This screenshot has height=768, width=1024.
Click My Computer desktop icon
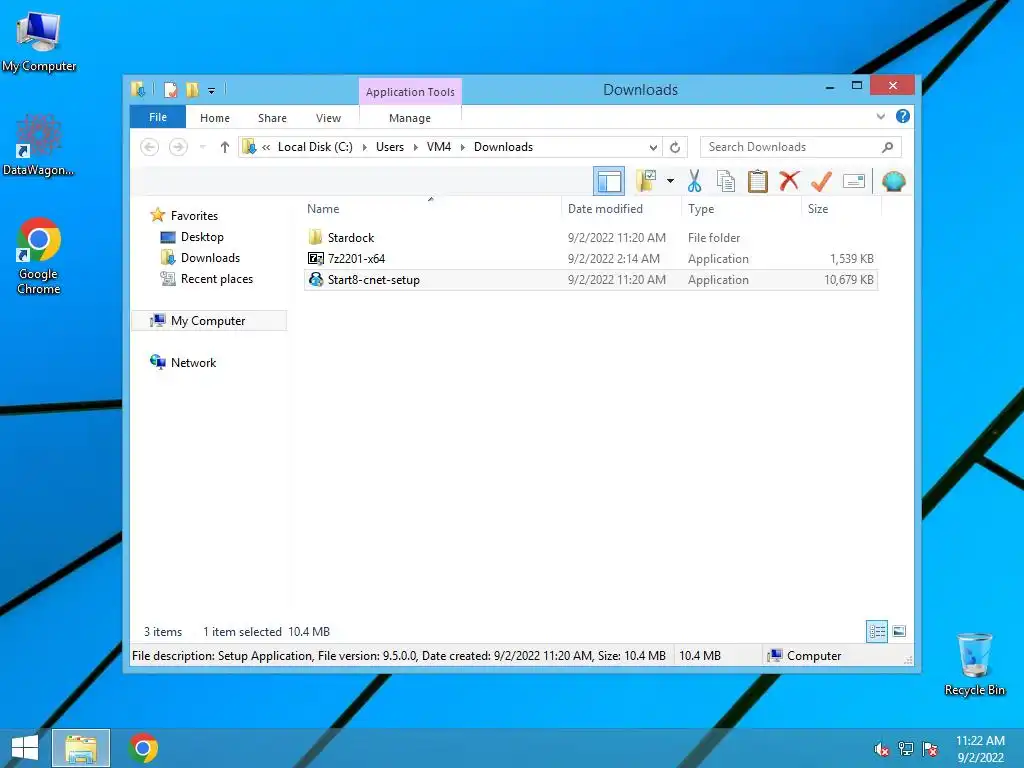tap(39, 42)
